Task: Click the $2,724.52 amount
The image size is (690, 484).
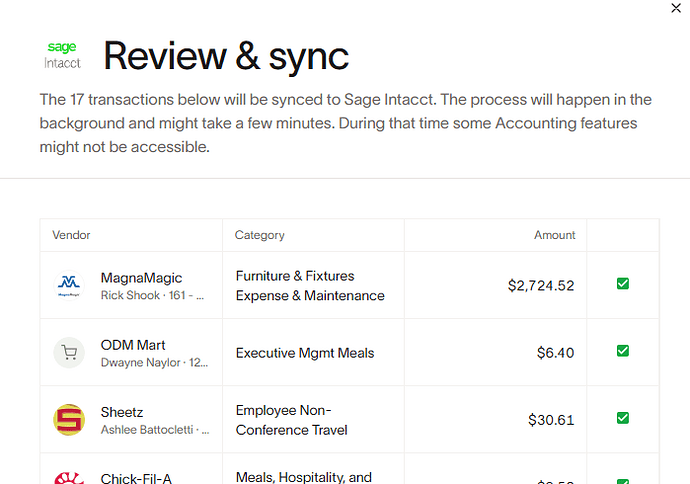Action: (x=541, y=286)
